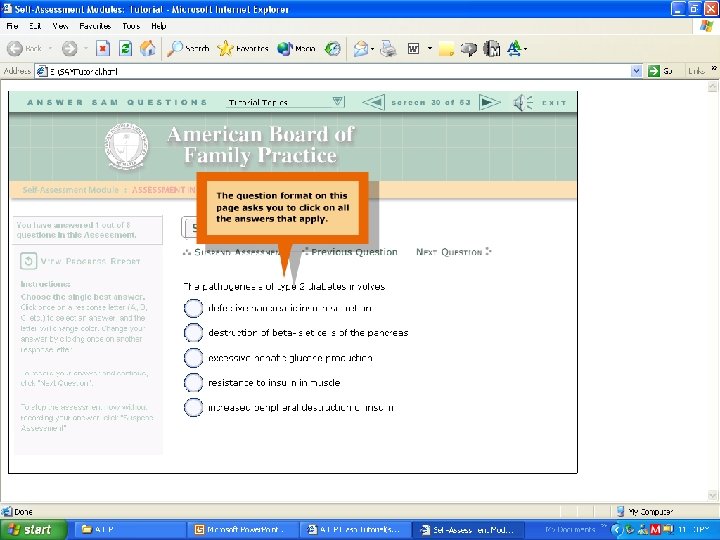Open the Edit with Word dropdown arrow

[x=430, y=48]
